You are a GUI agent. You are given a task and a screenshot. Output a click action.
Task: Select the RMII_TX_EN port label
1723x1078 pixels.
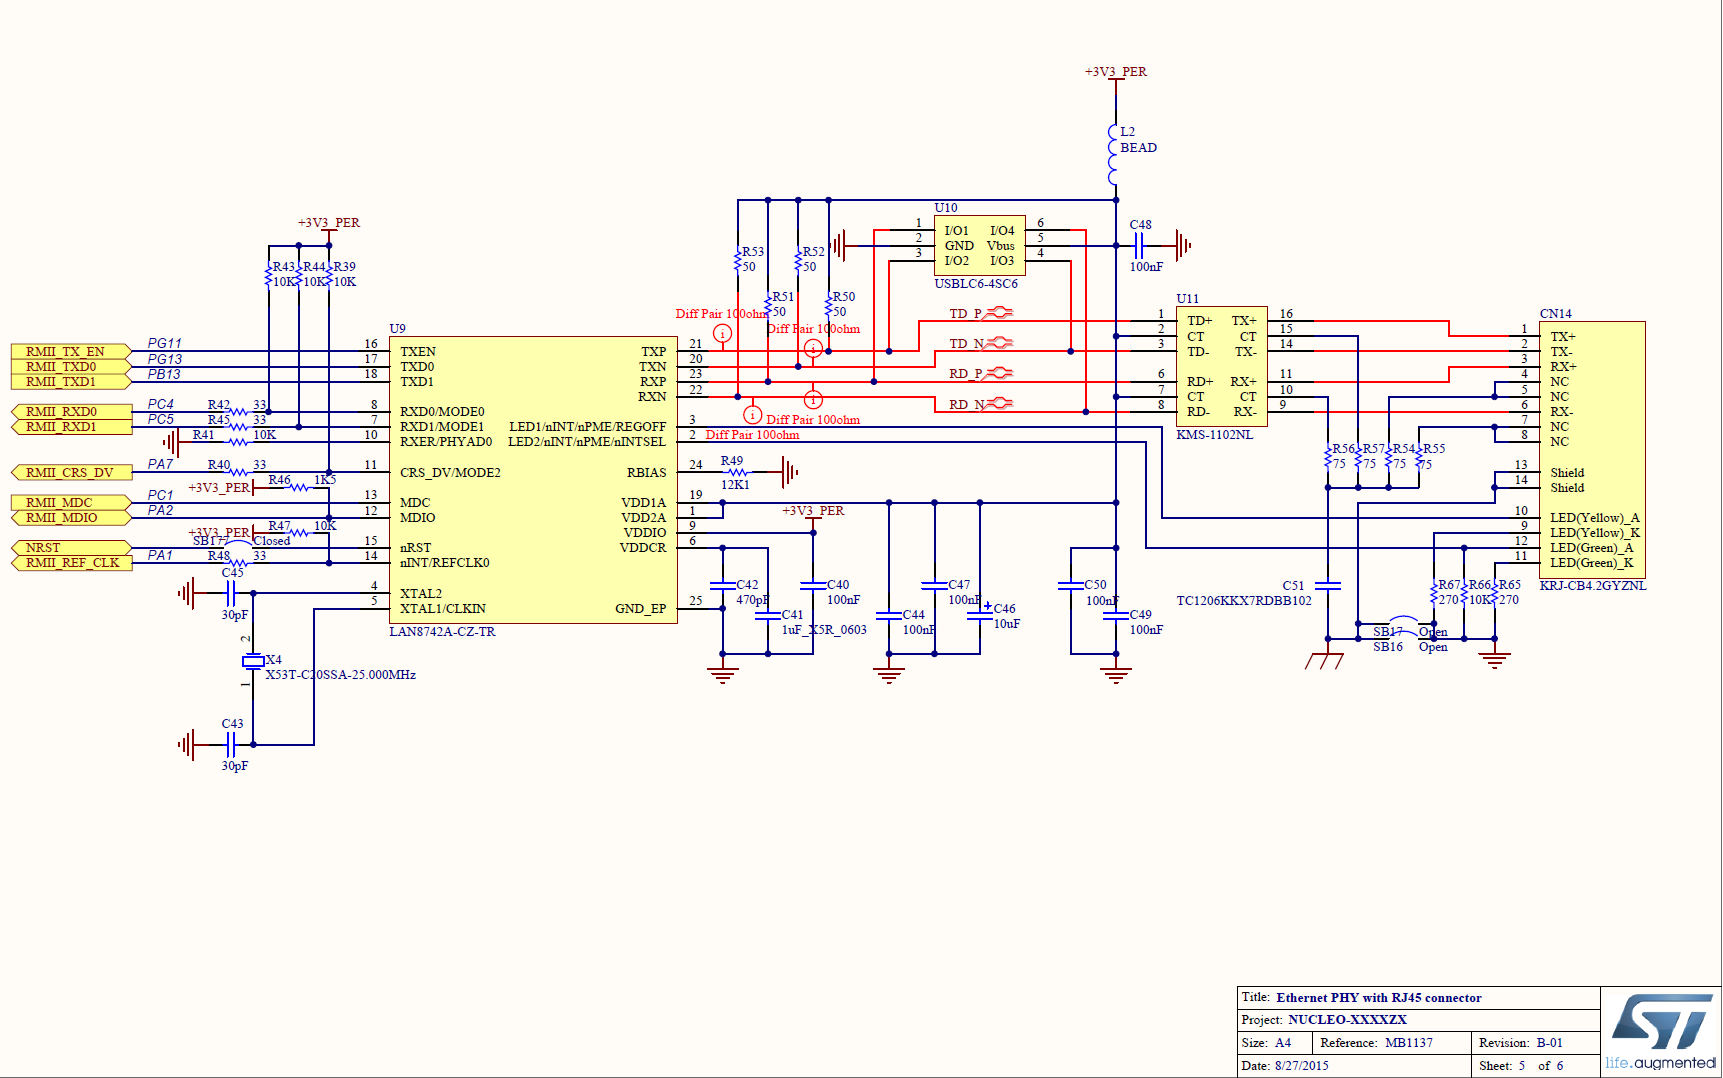(69, 351)
